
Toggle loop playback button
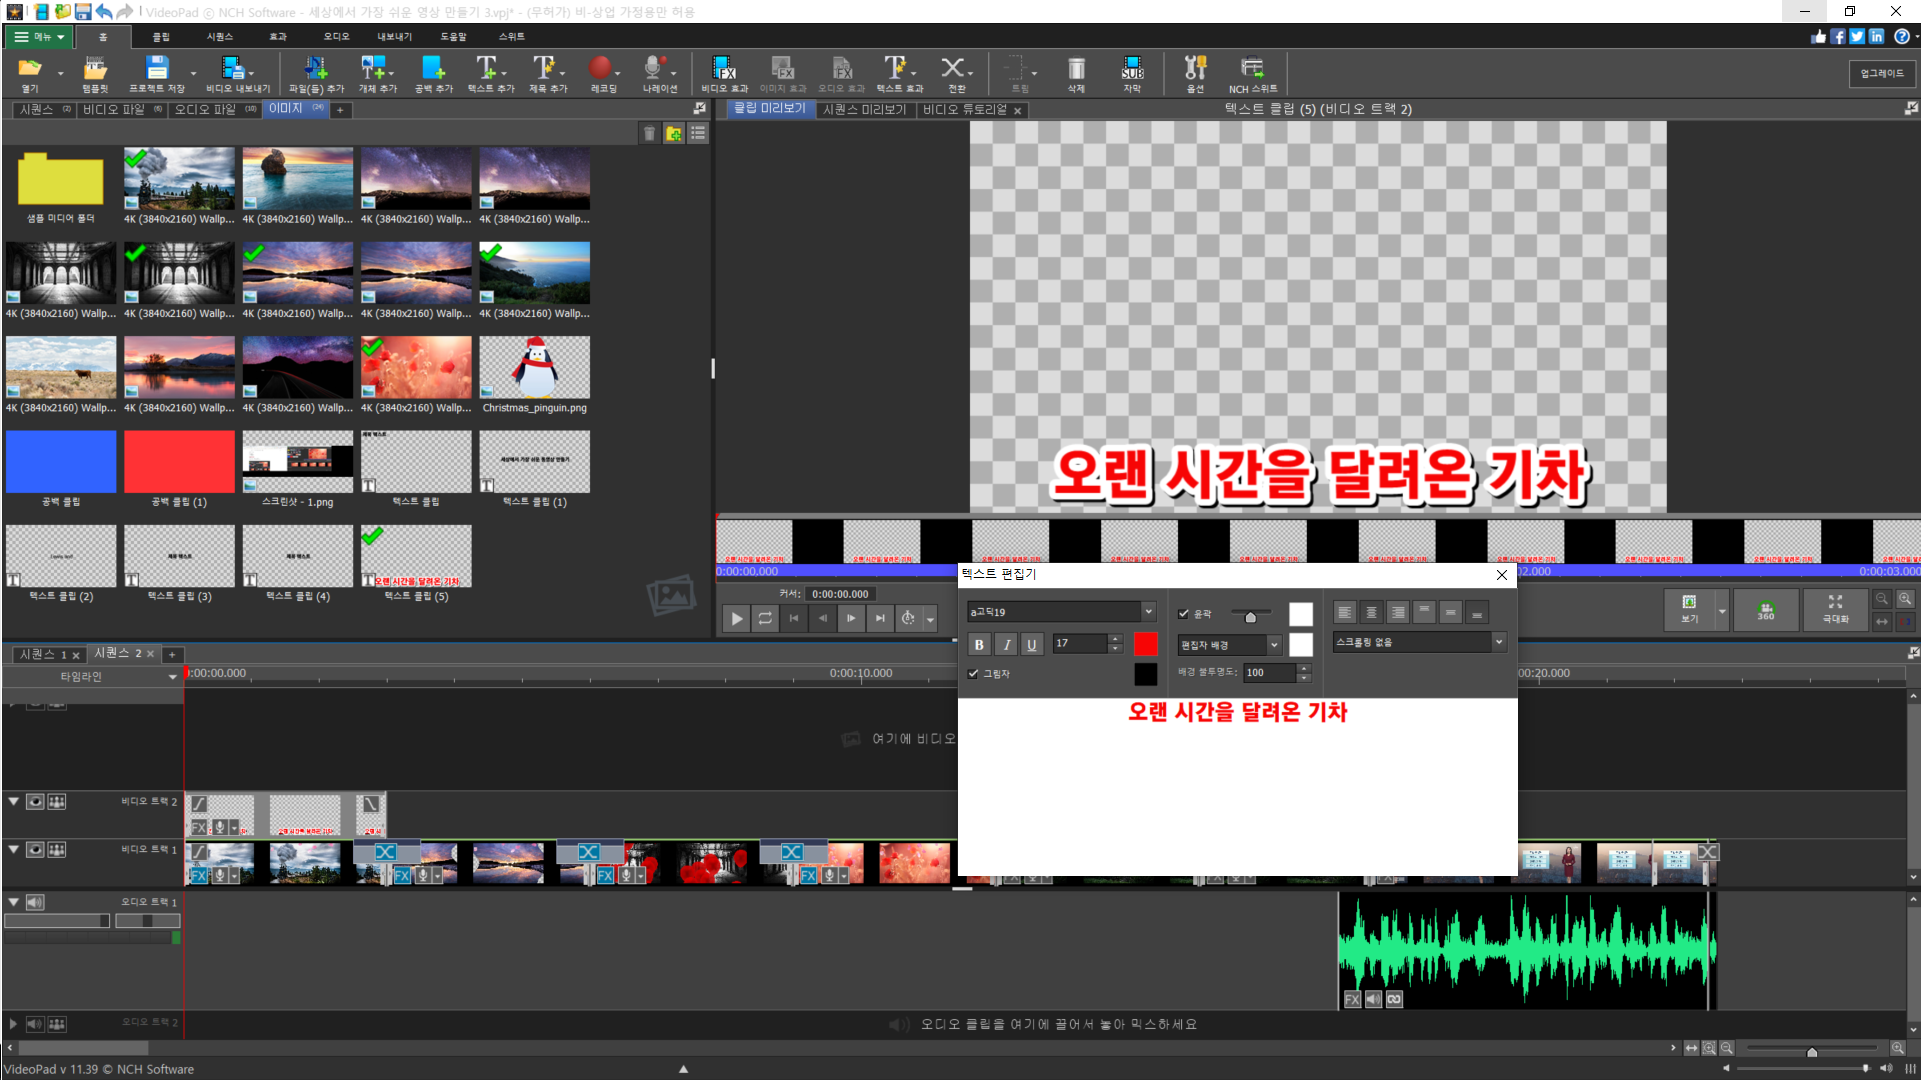[x=765, y=619]
